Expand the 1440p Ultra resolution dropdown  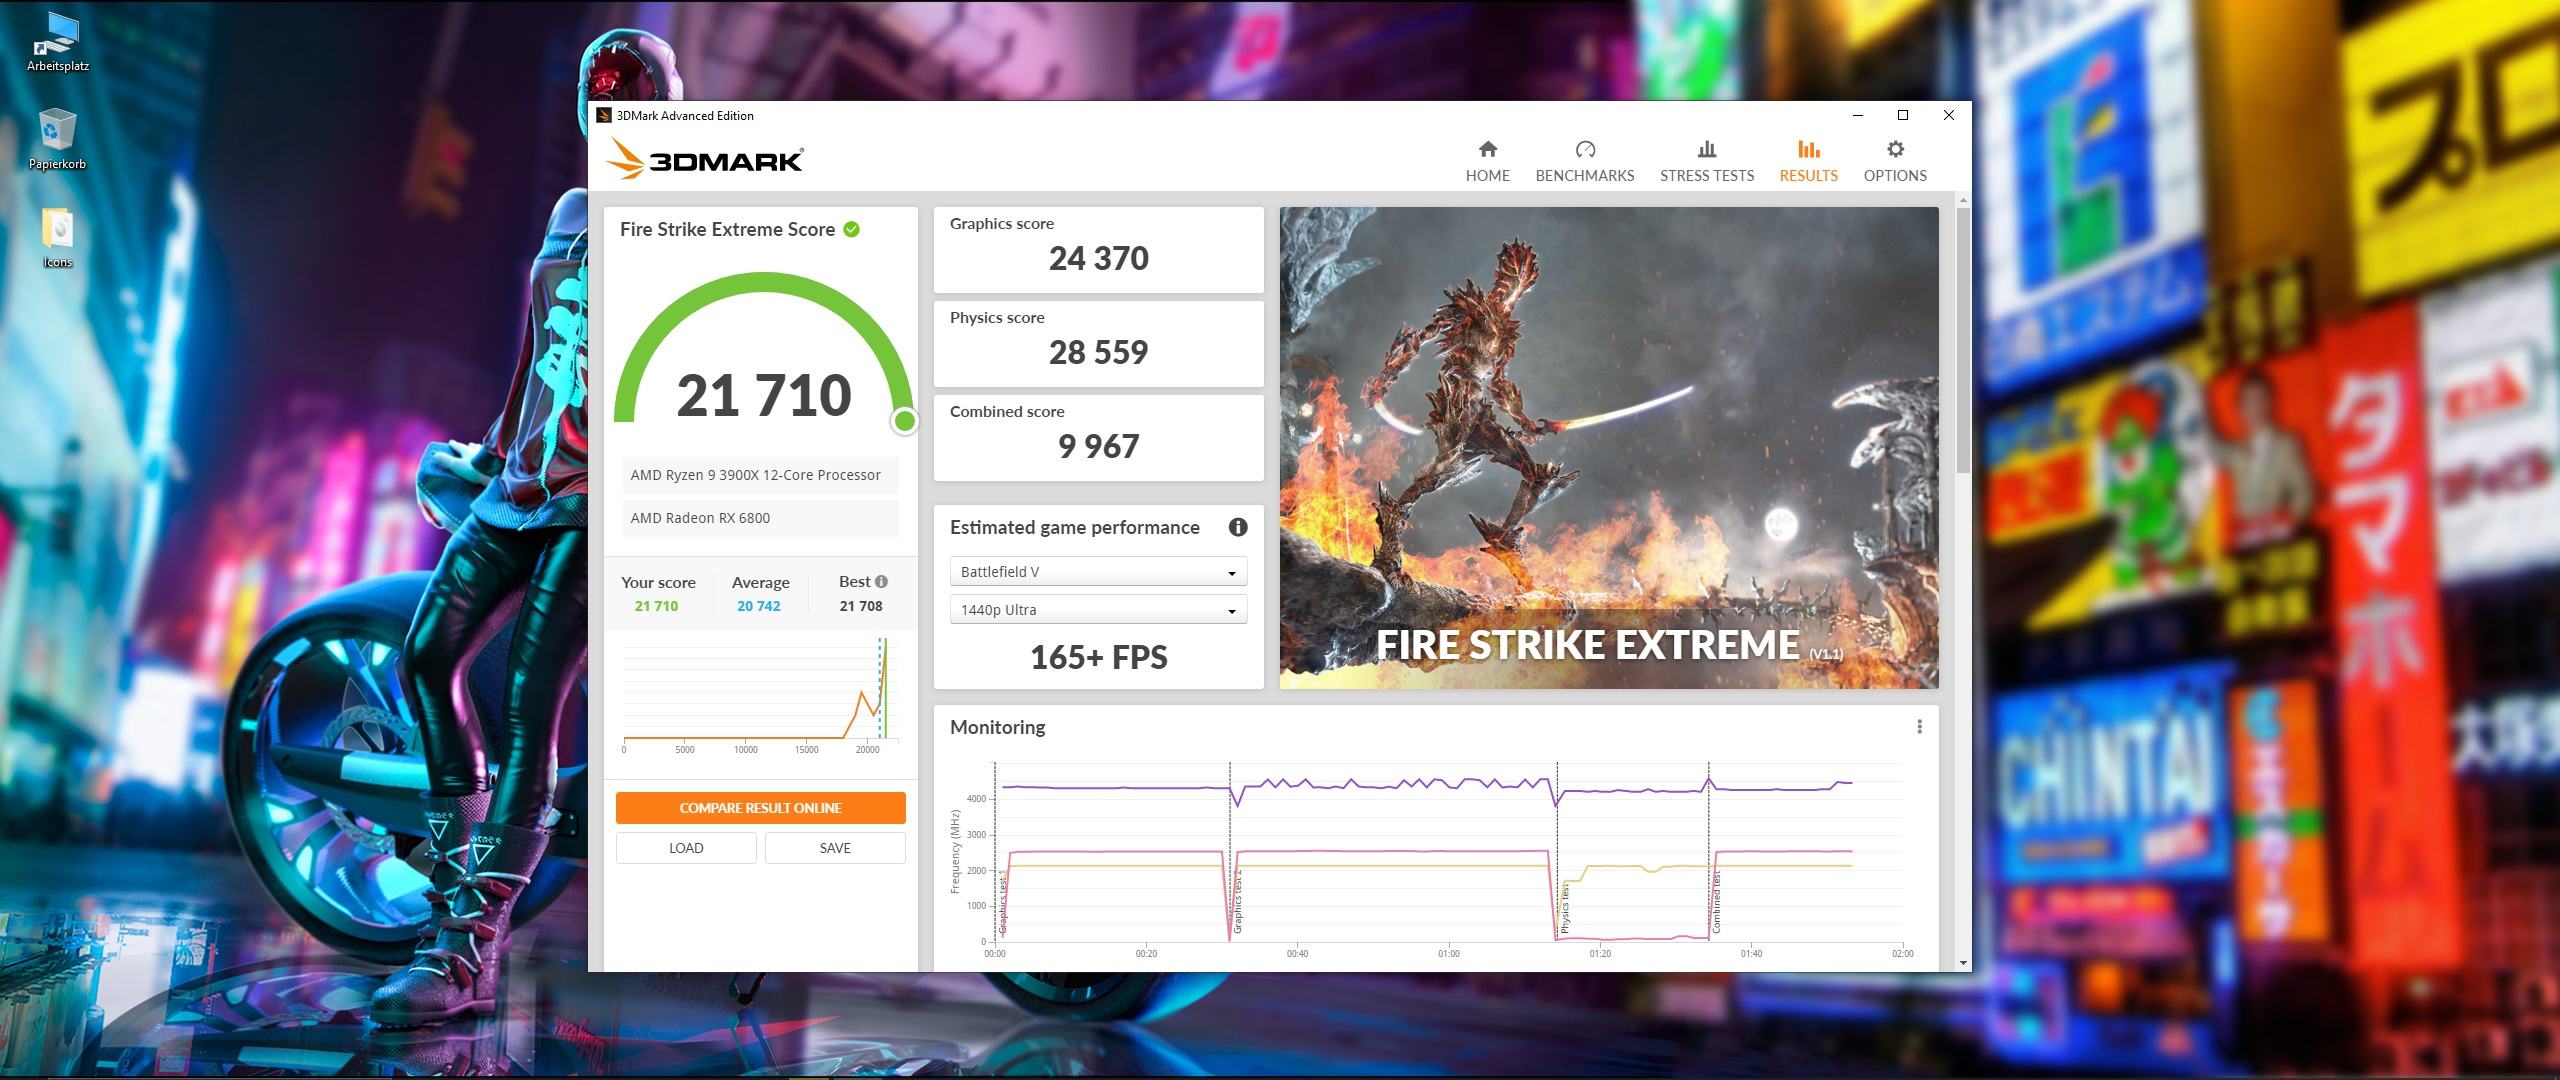tap(1097, 610)
